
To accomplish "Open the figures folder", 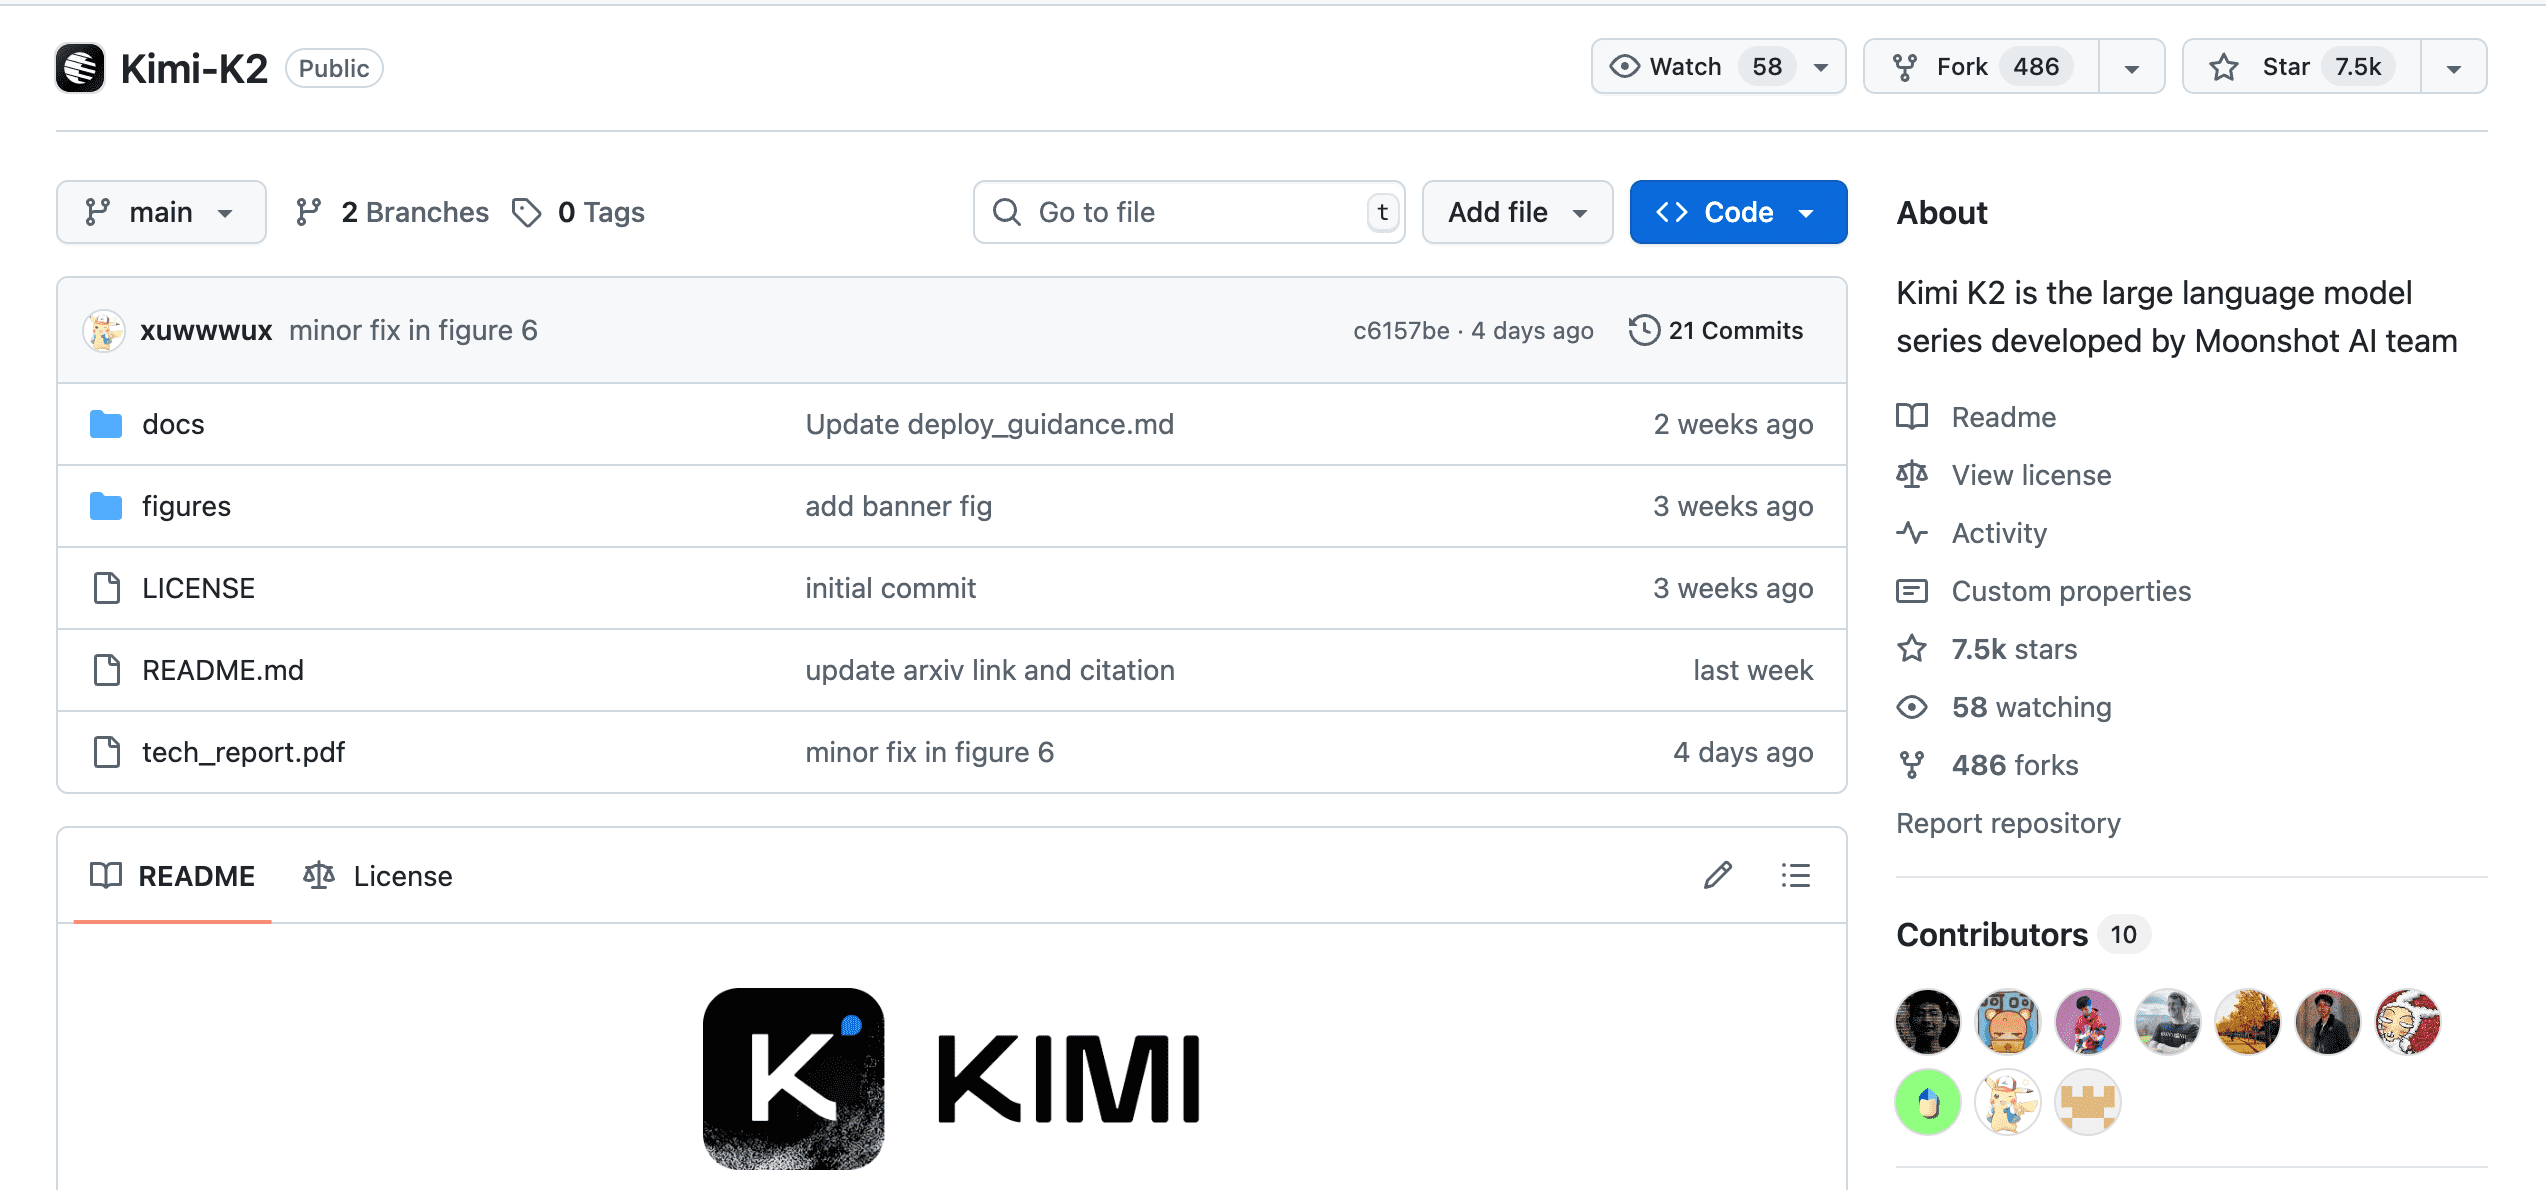I will coord(186,506).
